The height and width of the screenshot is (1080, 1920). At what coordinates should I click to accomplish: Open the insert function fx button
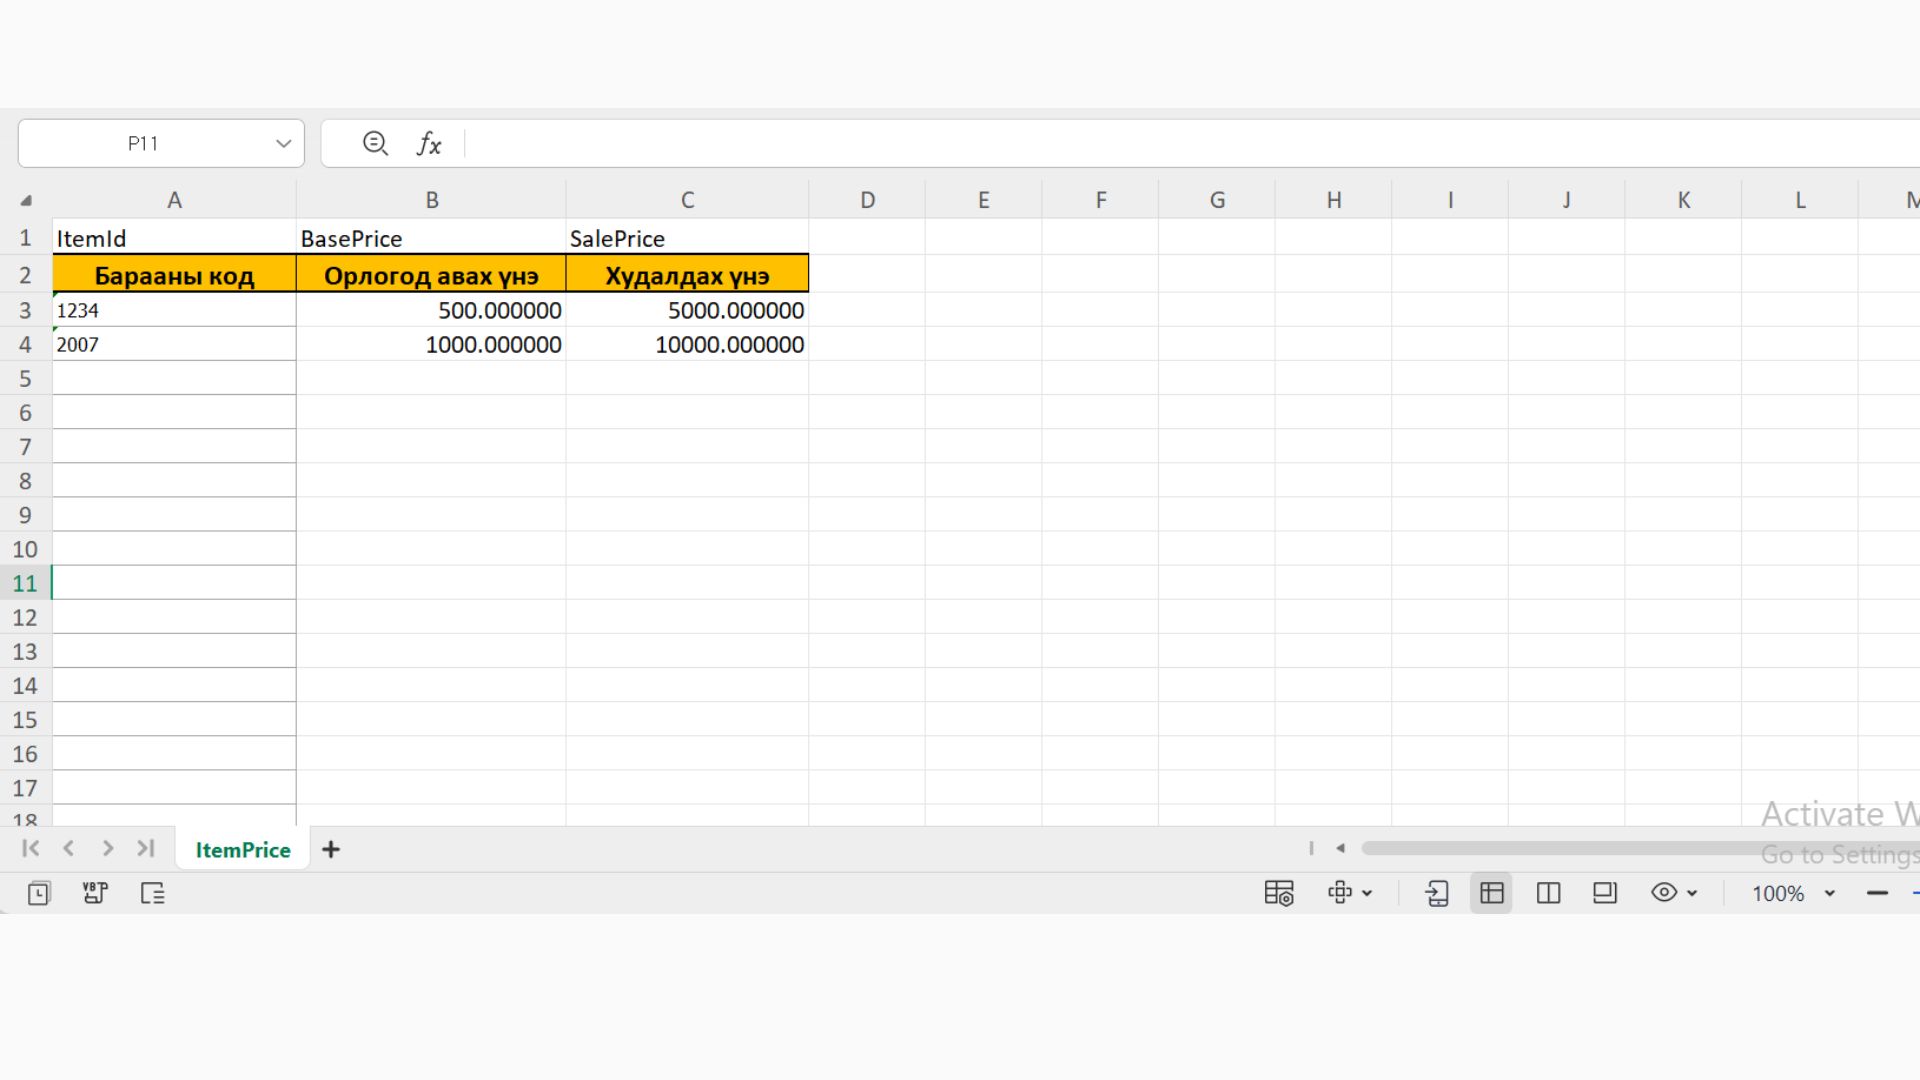429,144
